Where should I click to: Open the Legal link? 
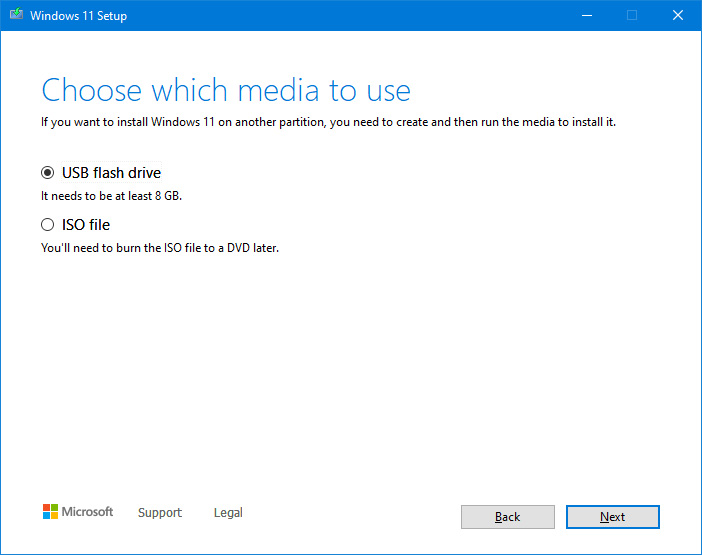[228, 513]
